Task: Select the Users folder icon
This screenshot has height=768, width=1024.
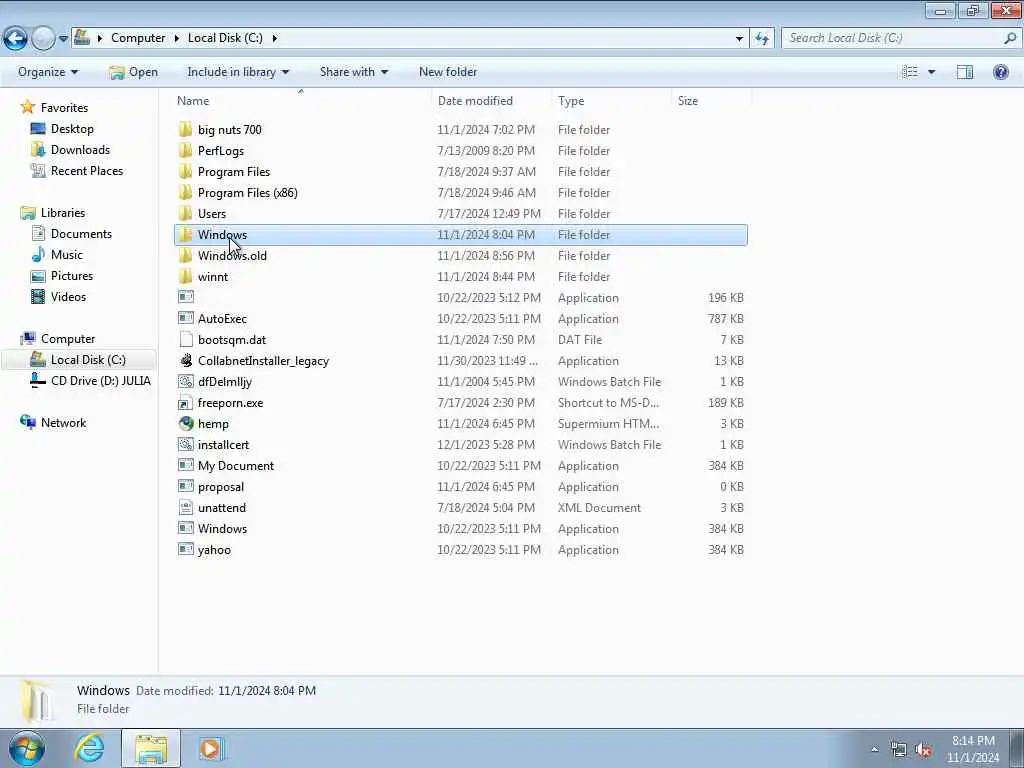Action: [x=185, y=214]
